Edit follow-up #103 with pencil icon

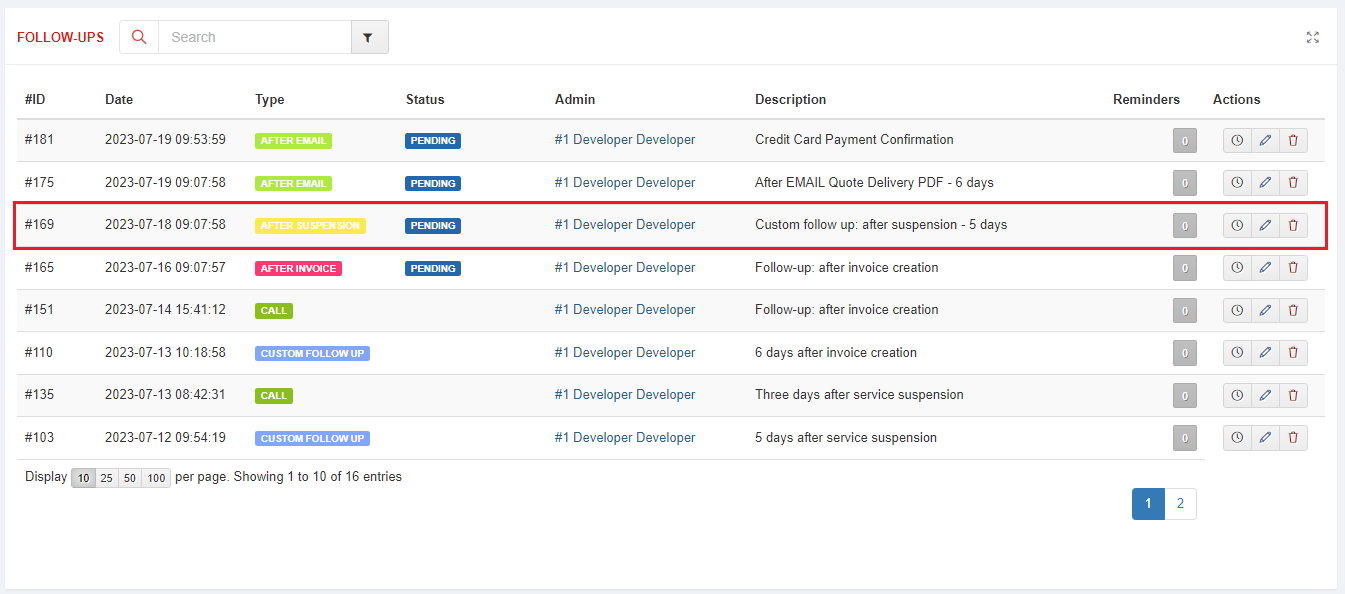point(1265,438)
